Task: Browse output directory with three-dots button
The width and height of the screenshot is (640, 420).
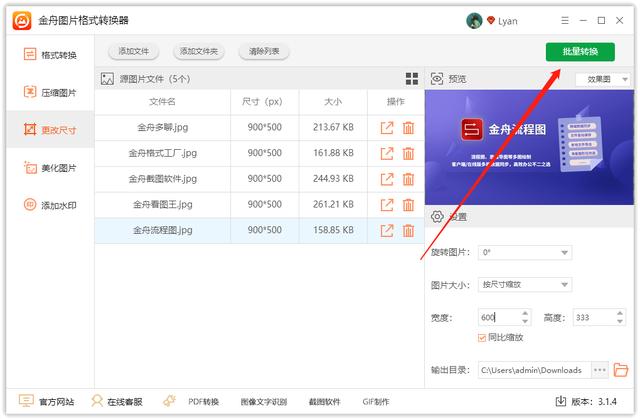Action: pyautogui.click(x=600, y=370)
